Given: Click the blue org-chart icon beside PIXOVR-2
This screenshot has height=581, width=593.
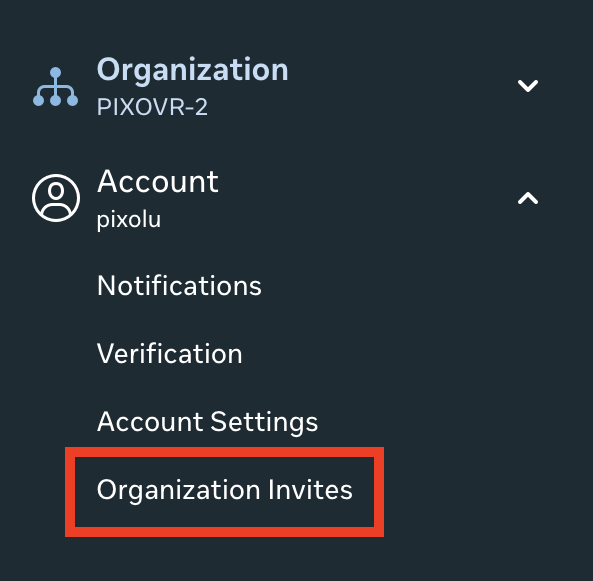Looking at the screenshot, I should tap(56, 87).
